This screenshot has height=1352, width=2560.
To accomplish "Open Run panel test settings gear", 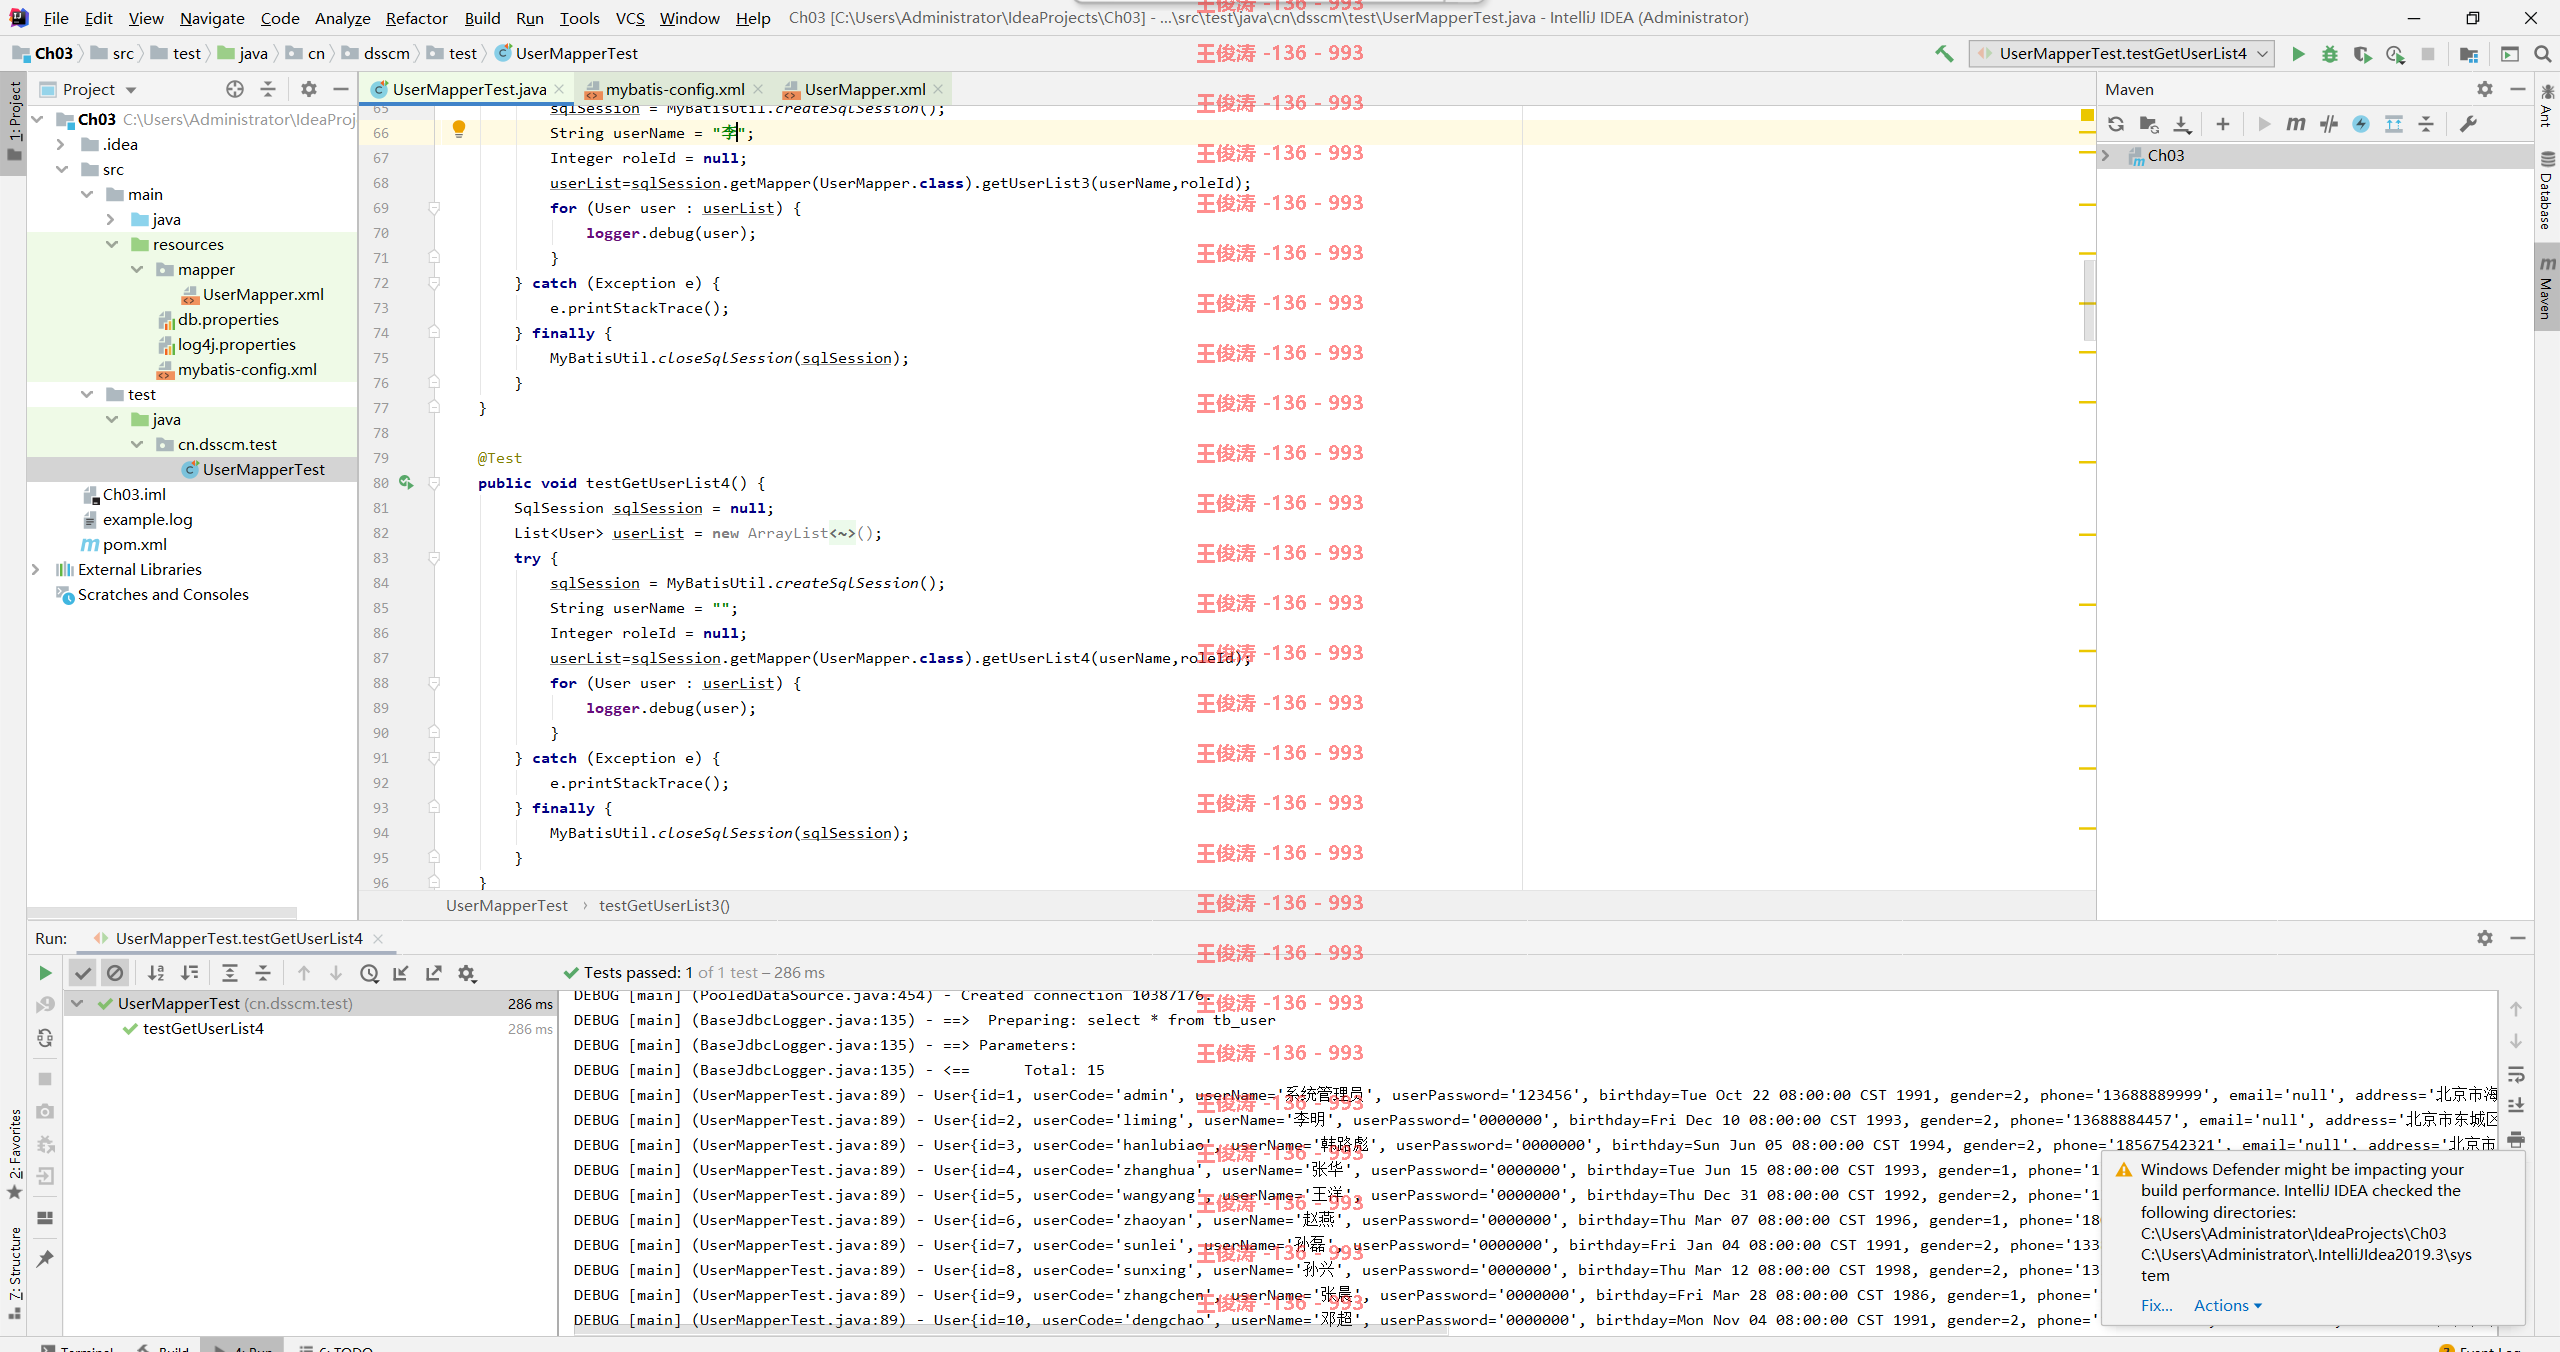I will pyautogui.click(x=467, y=973).
